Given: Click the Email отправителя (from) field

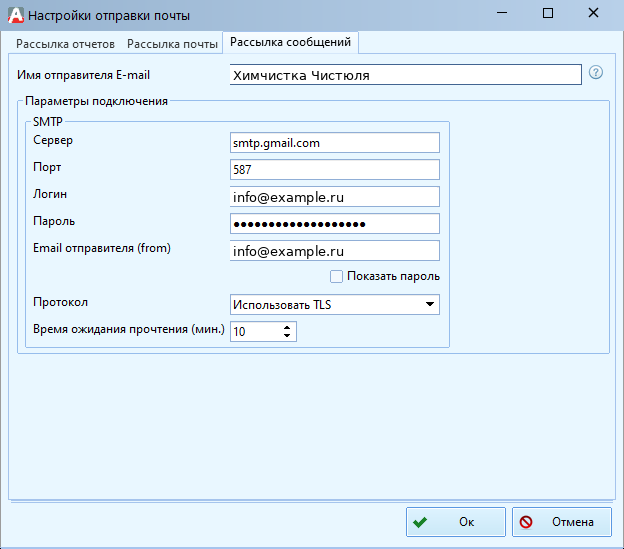Looking at the screenshot, I should point(335,251).
